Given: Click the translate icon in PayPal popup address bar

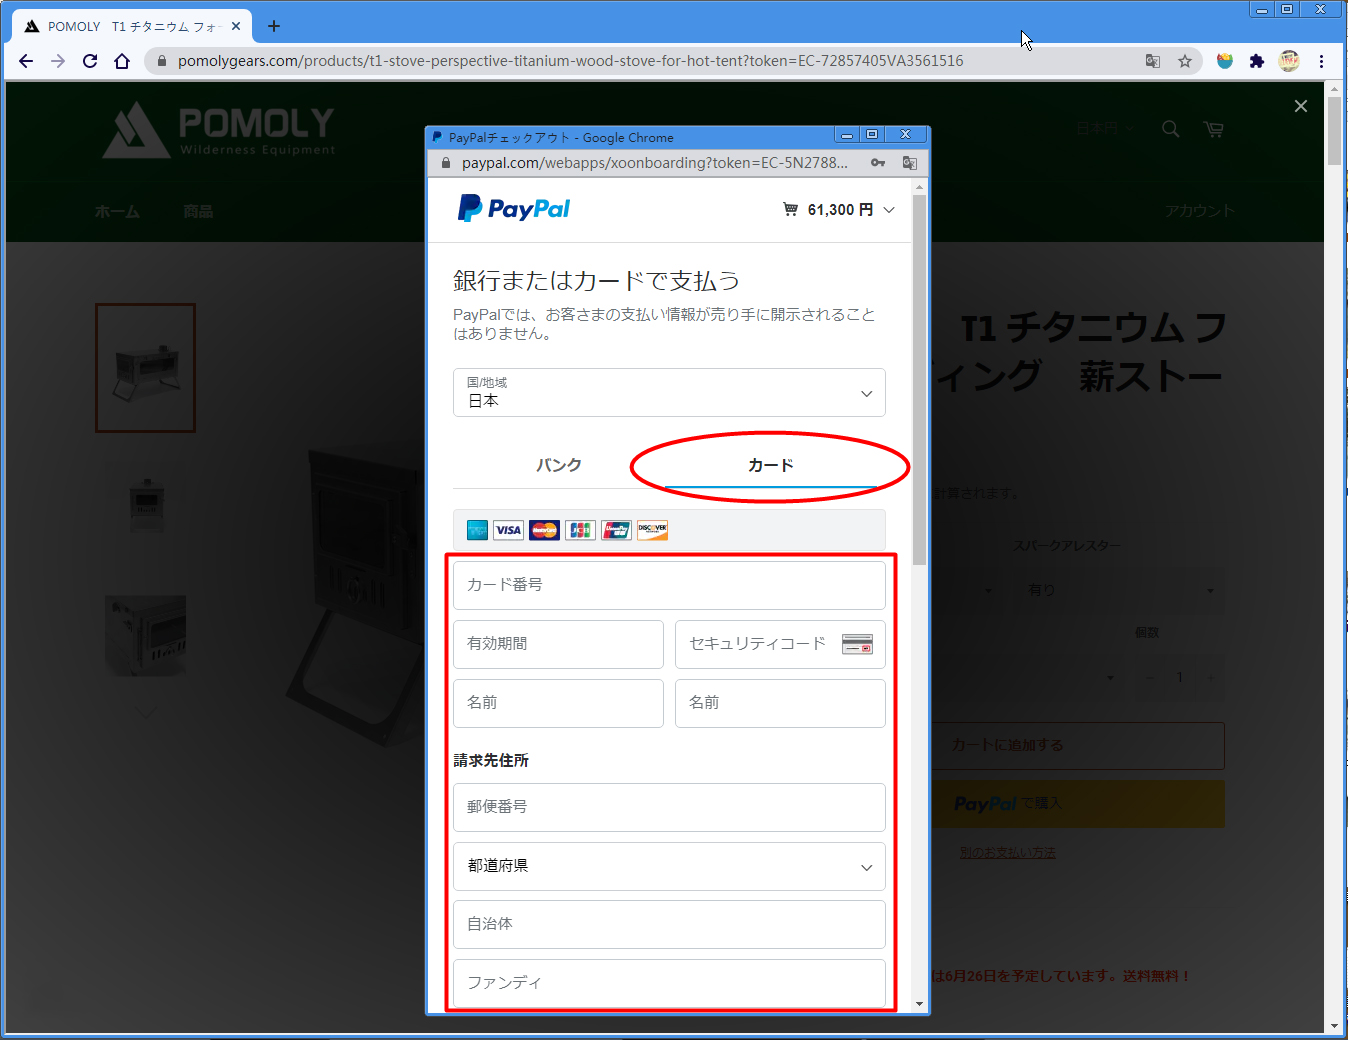Looking at the screenshot, I should (910, 162).
